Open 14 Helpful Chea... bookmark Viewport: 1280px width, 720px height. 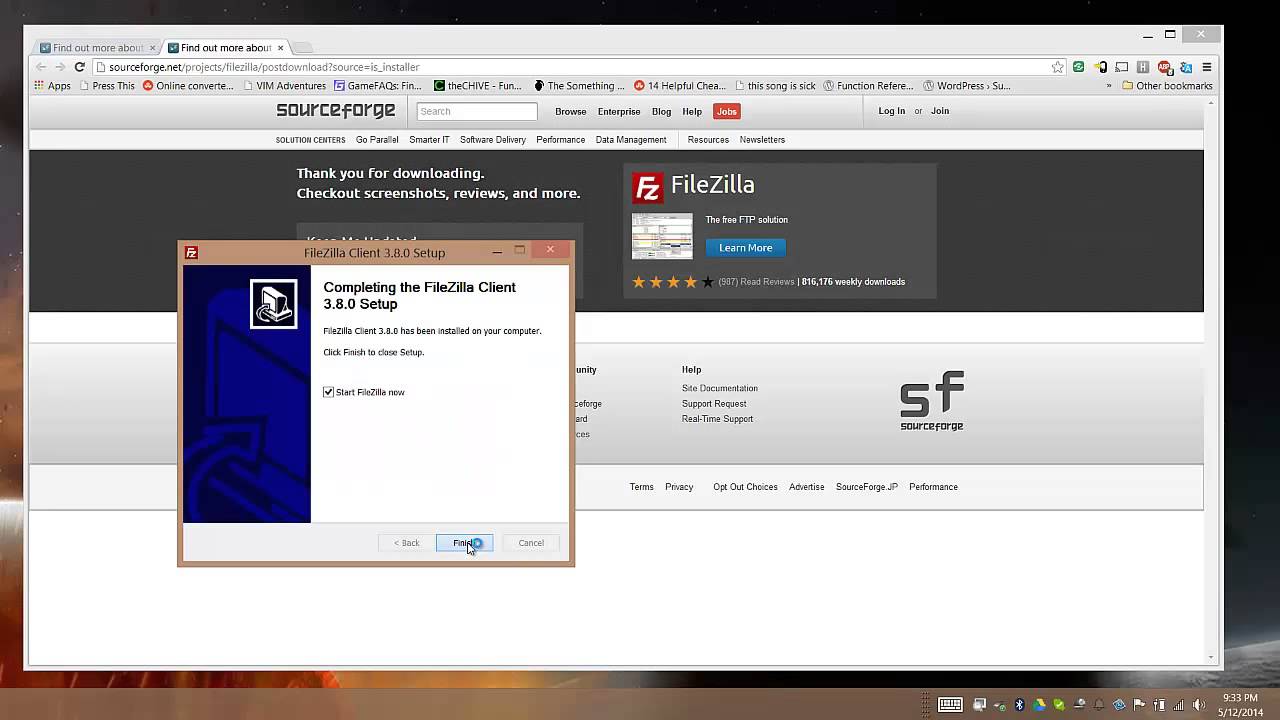pos(680,86)
